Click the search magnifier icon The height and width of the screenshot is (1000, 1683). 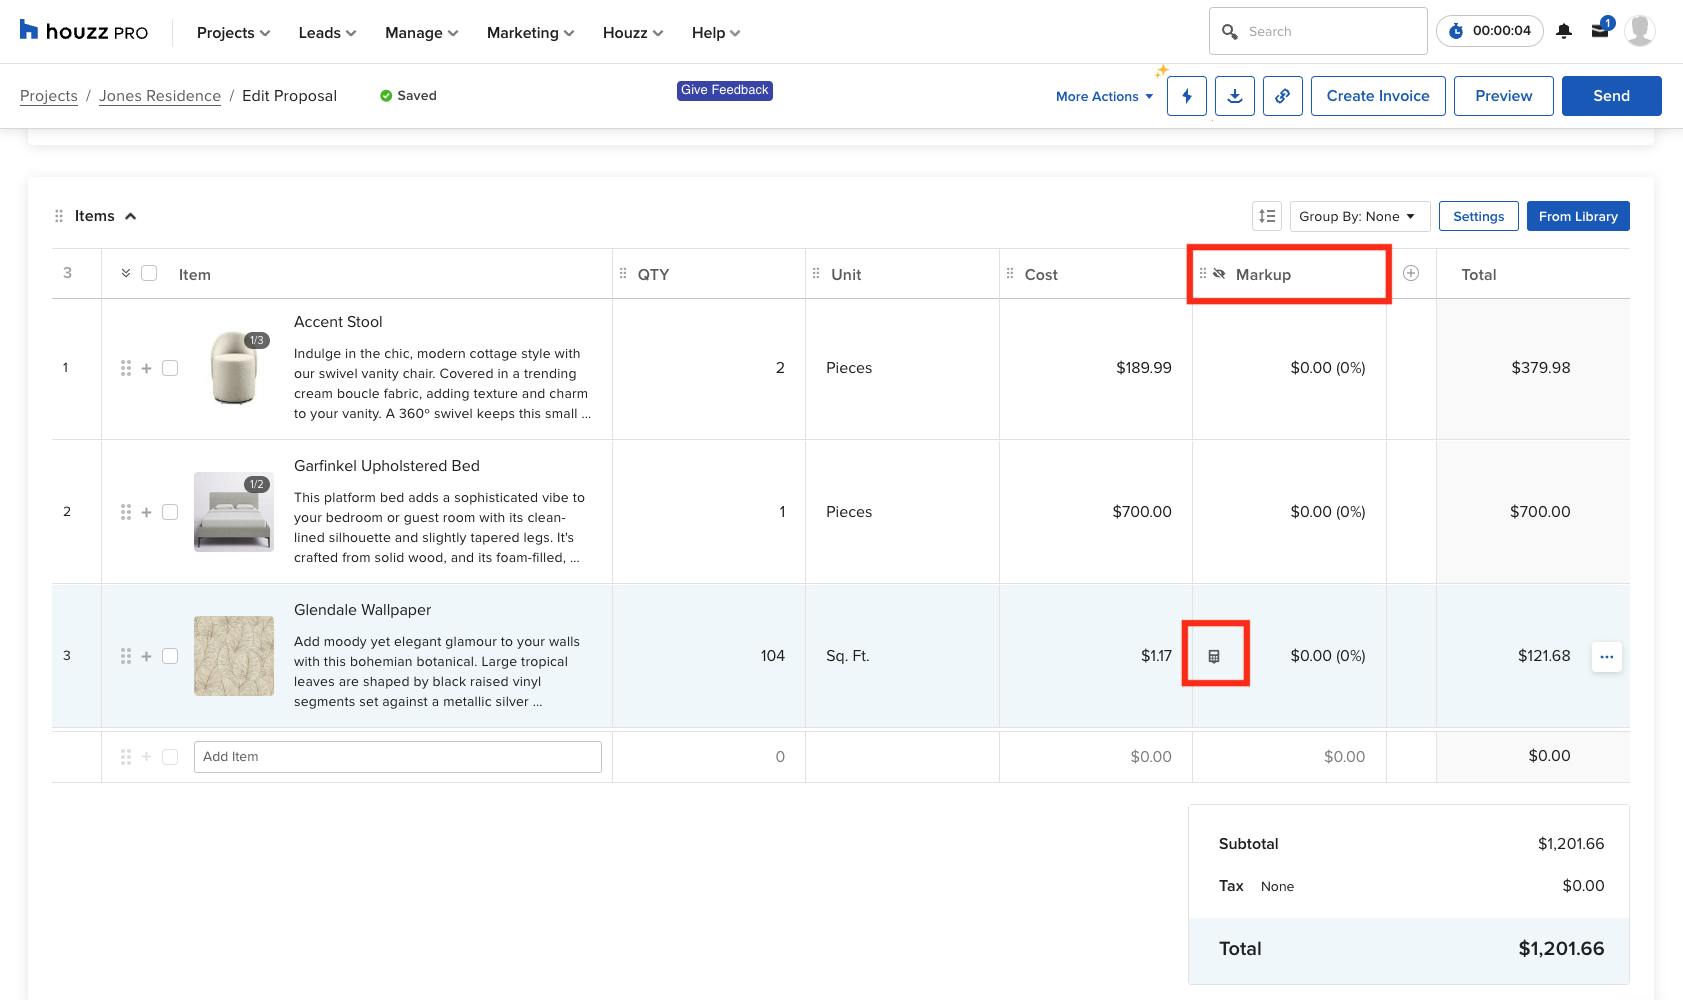coord(1230,31)
